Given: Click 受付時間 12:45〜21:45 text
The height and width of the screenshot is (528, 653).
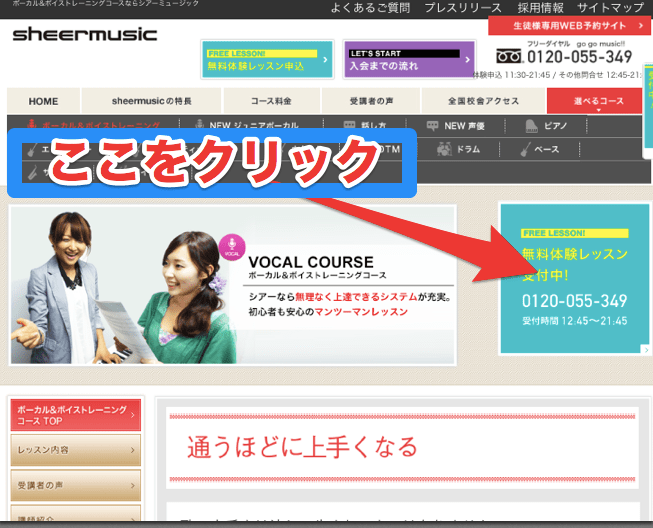Looking at the screenshot, I should [x=575, y=321].
